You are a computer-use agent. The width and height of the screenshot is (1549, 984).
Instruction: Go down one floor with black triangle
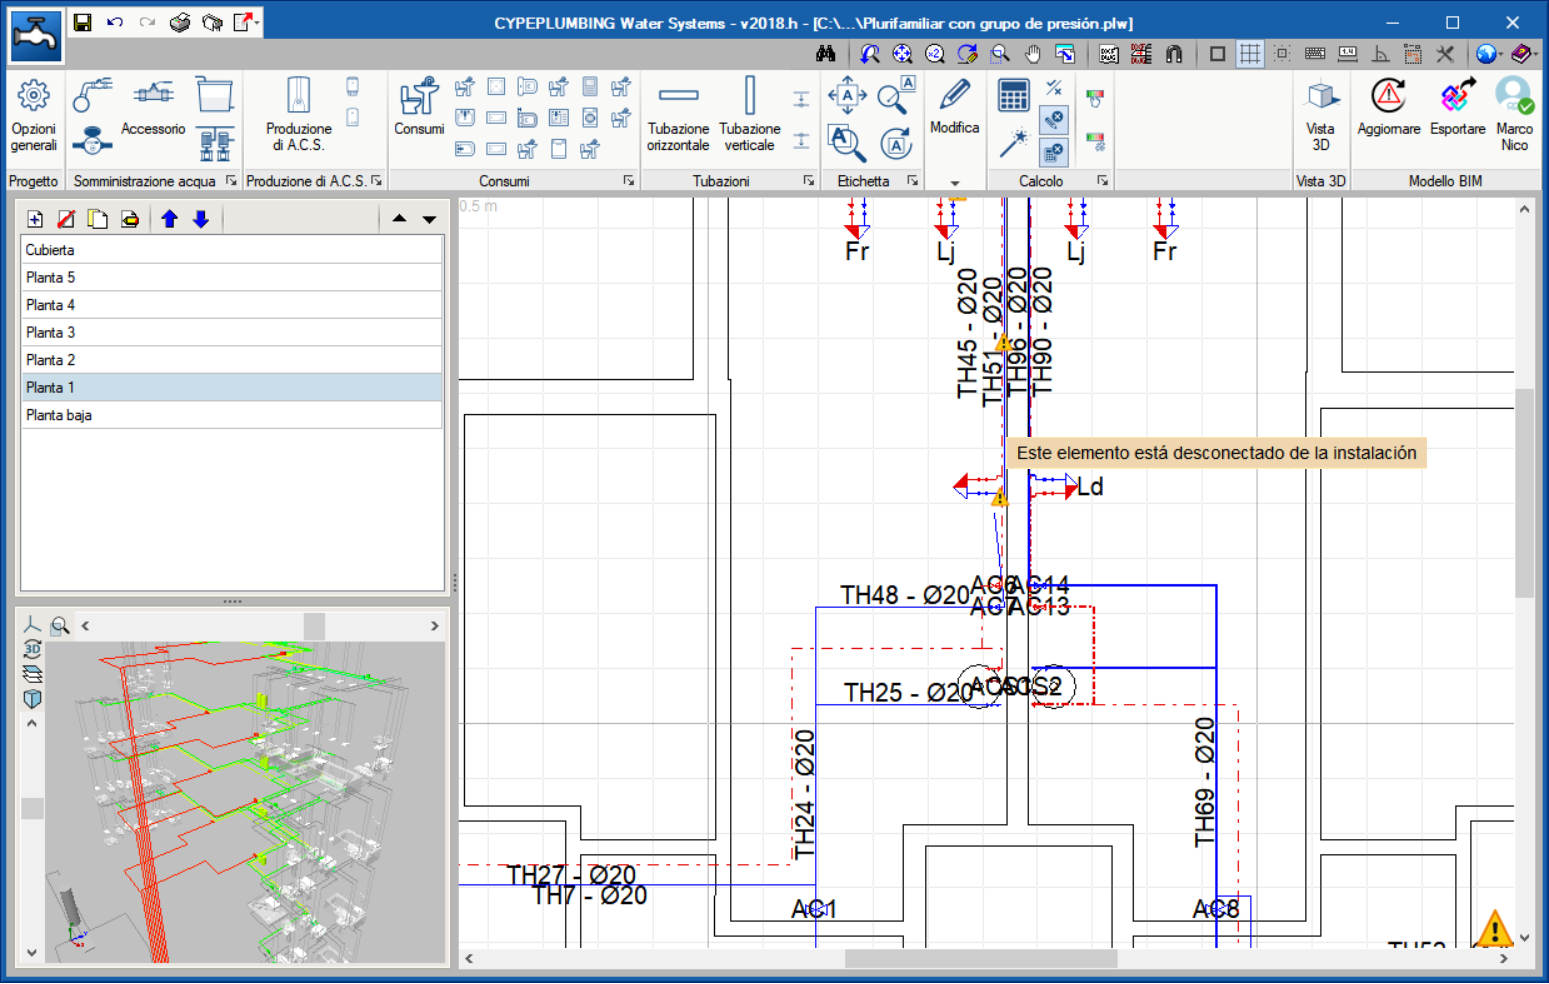(430, 219)
